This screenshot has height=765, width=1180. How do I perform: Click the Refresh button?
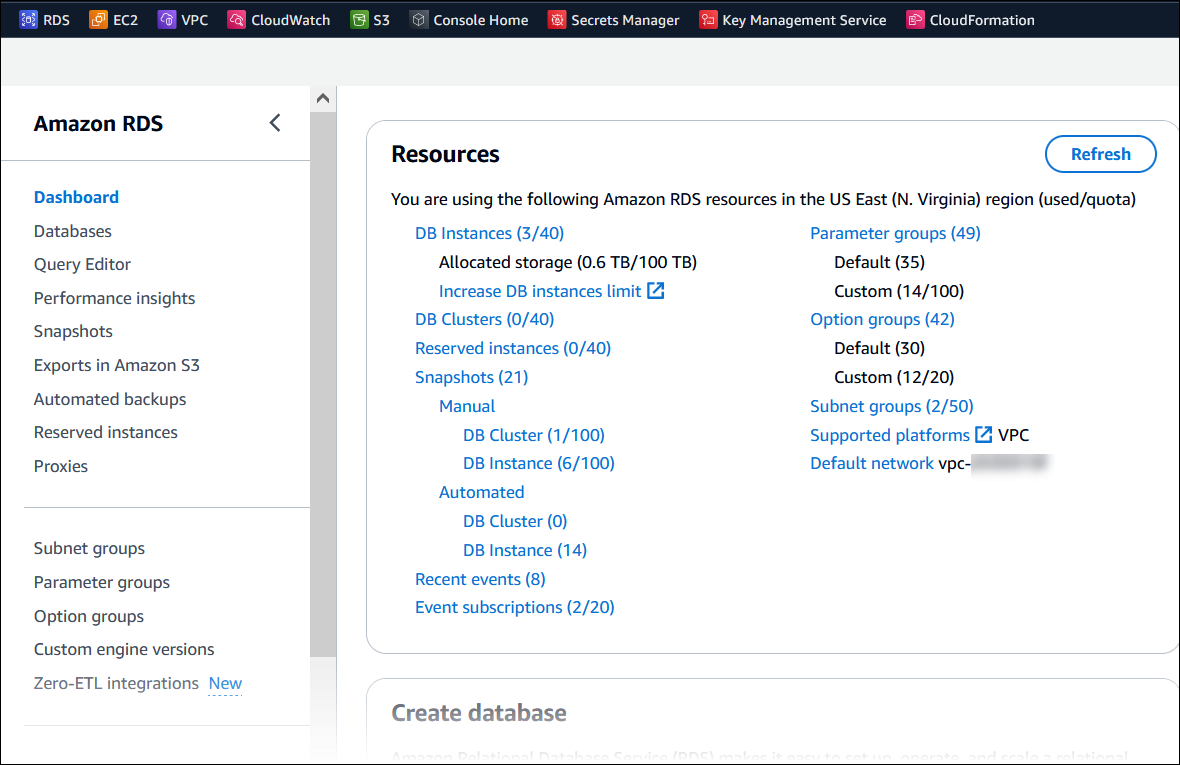1100,154
